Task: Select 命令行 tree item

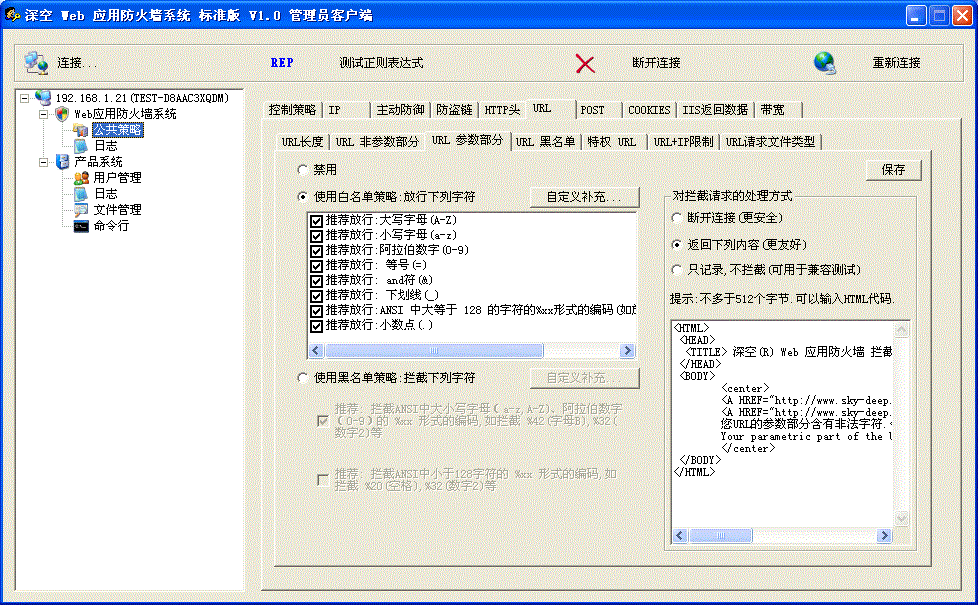Action: (x=111, y=226)
